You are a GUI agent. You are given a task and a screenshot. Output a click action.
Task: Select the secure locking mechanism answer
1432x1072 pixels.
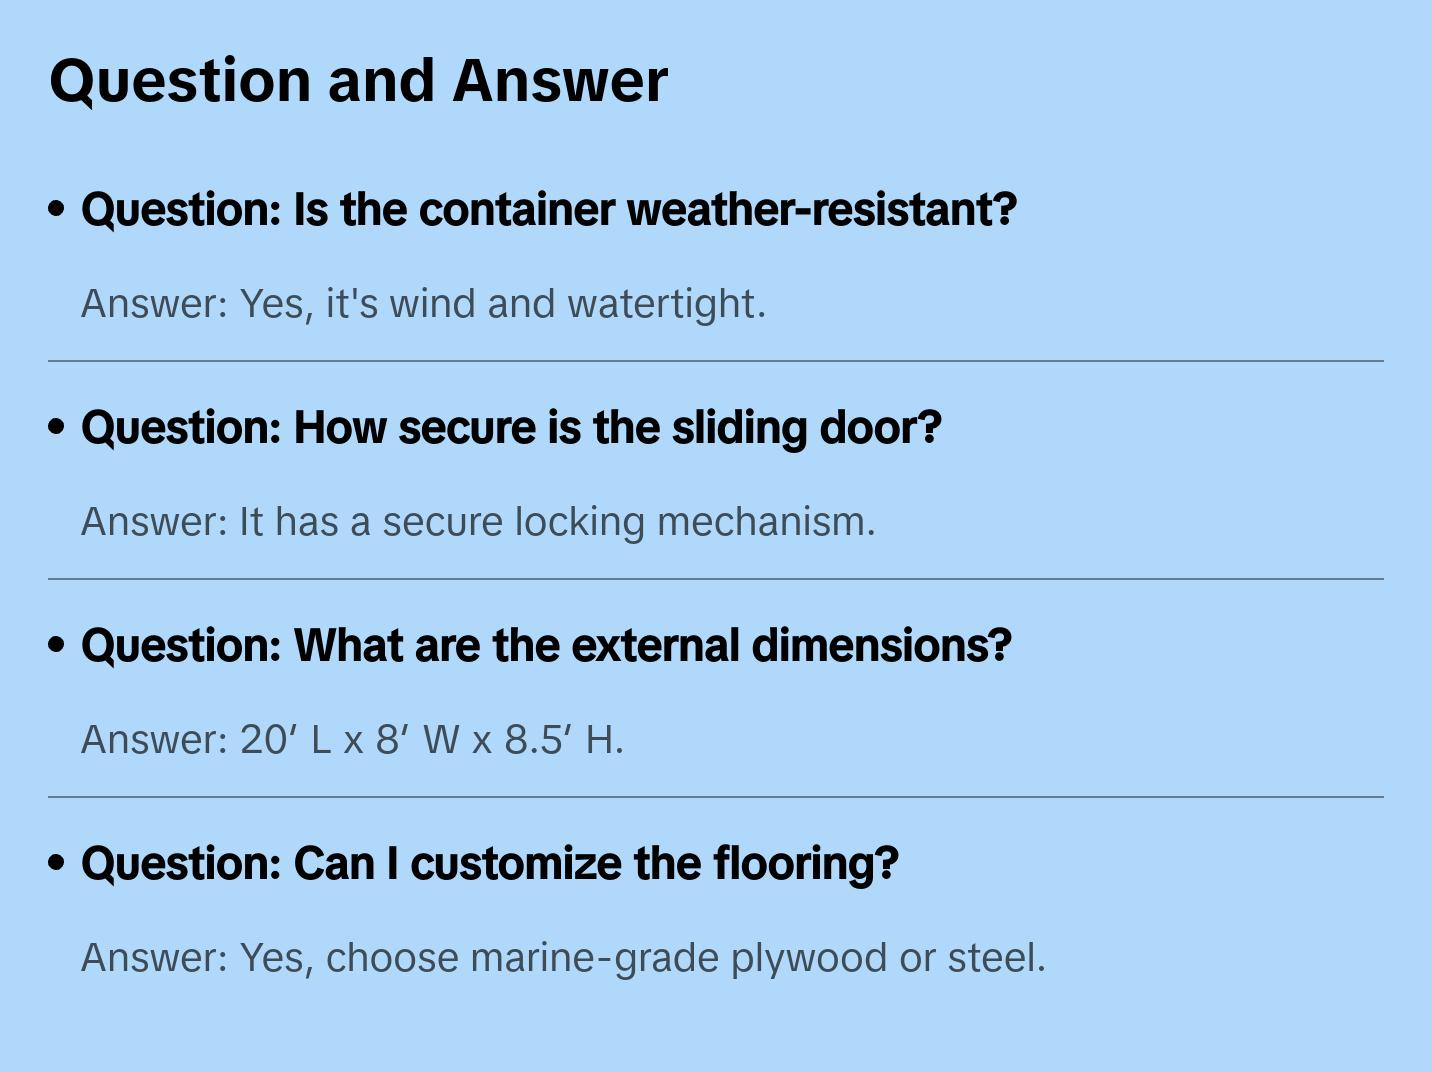click(x=478, y=522)
